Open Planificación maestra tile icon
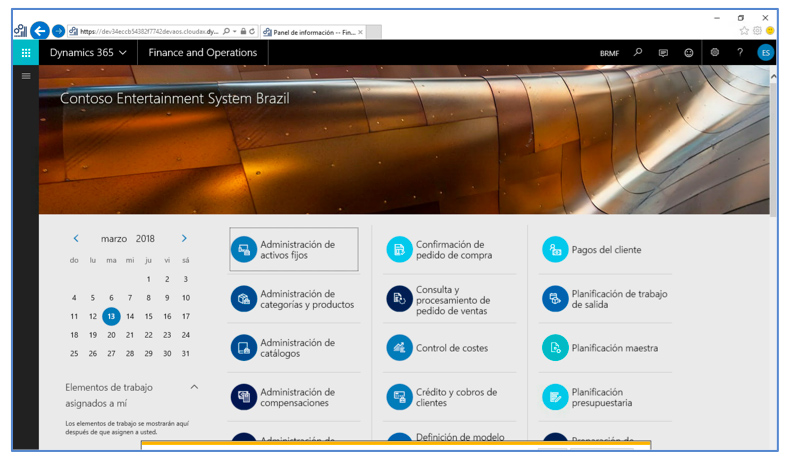This screenshot has width=790, height=457. (555, 348)
